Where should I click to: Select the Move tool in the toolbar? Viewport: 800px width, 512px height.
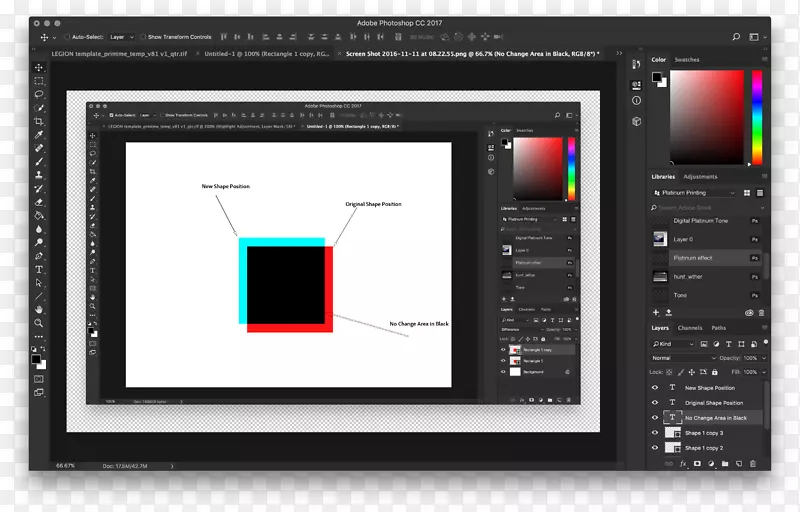click(39, 68)
